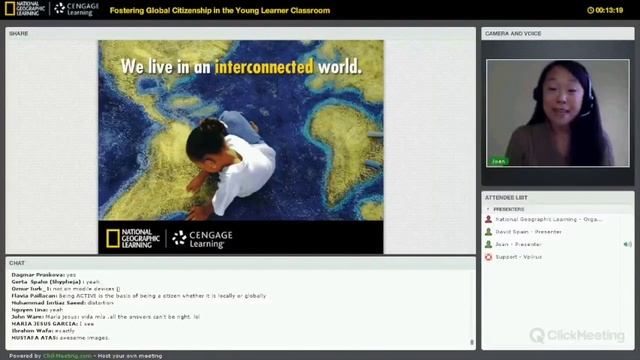Click Omur Turk's 'not on mobile devices' message
This screenshot has height=360, width=640.
pos(66,289)
